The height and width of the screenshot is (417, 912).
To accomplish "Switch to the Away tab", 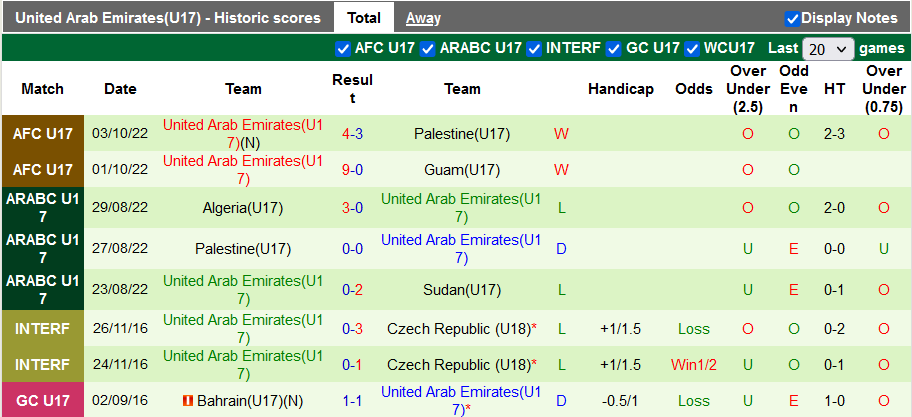I will tap(423, 18).
